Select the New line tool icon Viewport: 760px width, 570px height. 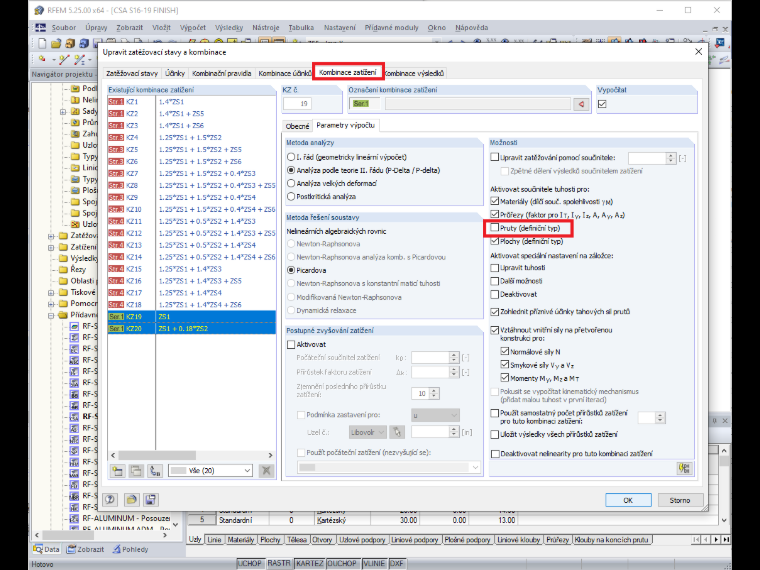(x=63, y=60)
